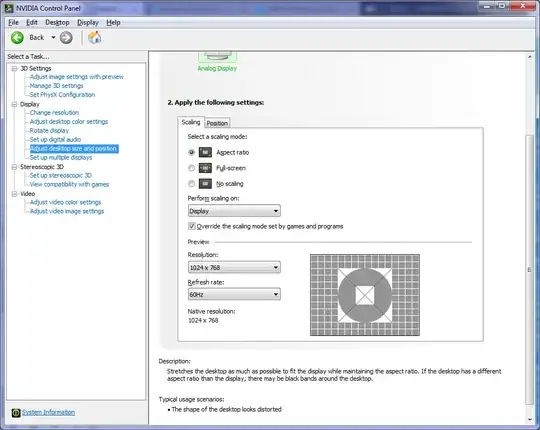Screen dimensions: 540x430
Task: Open the Help menu
Action: [x=113, y=23]
